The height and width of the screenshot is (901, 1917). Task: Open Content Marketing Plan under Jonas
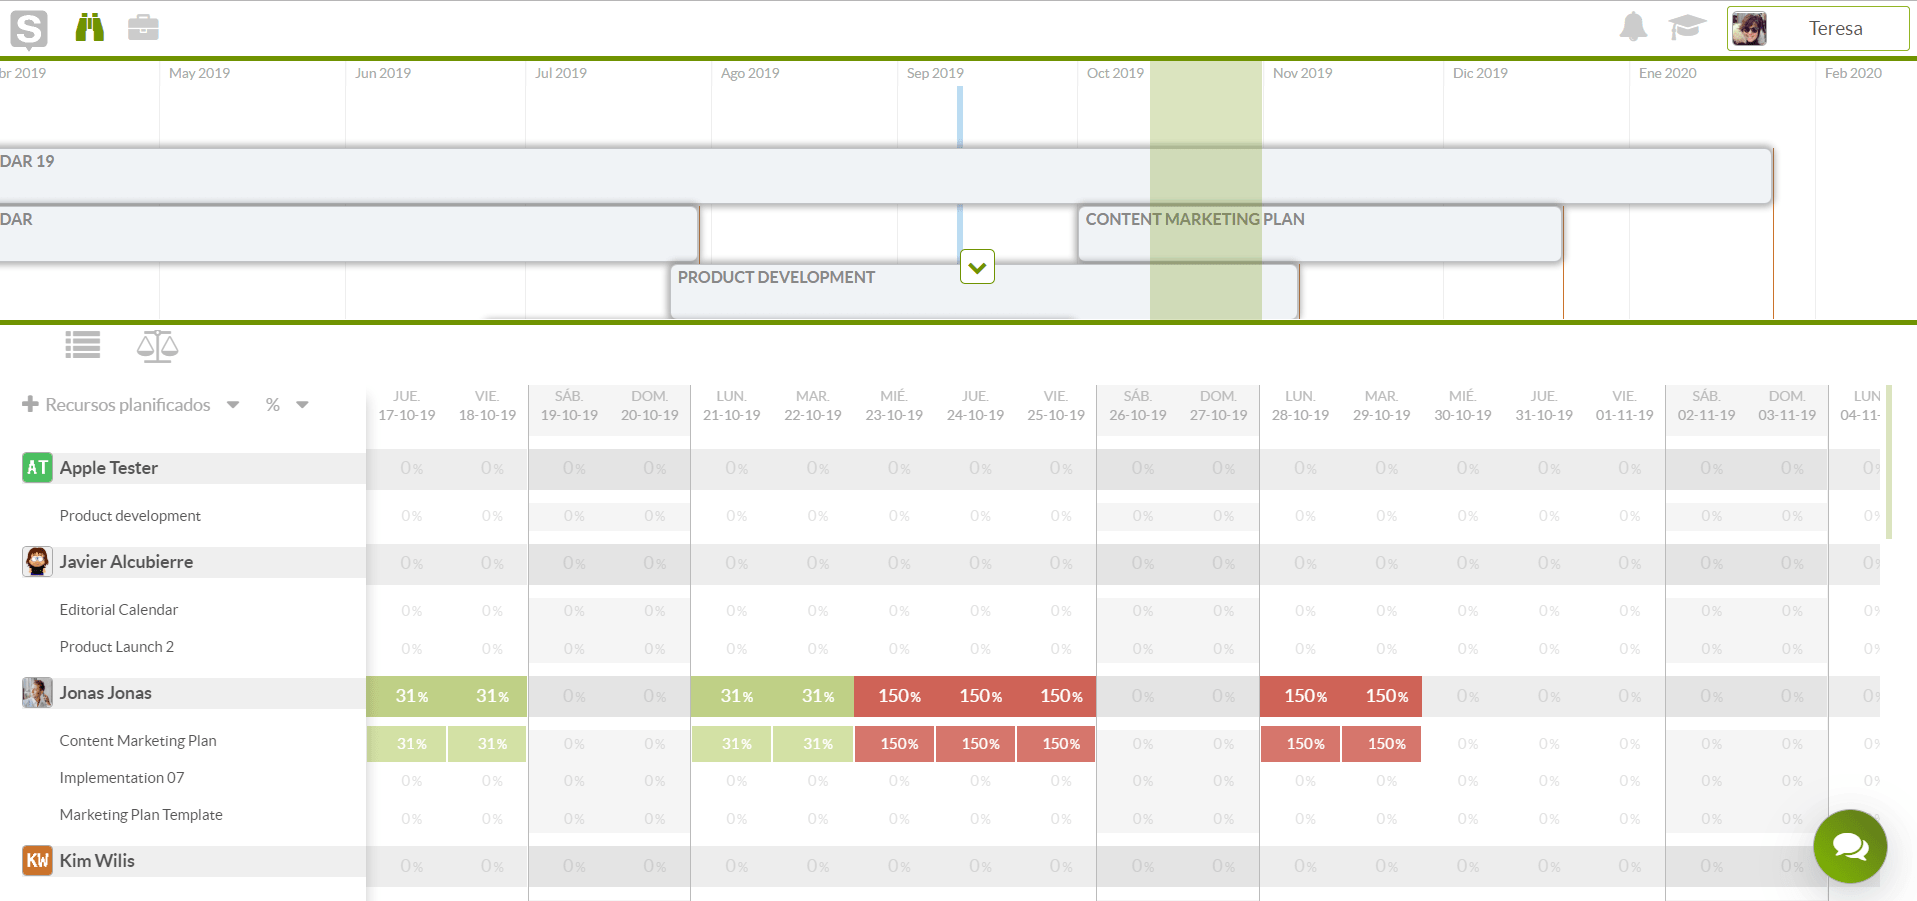point(138,741)
